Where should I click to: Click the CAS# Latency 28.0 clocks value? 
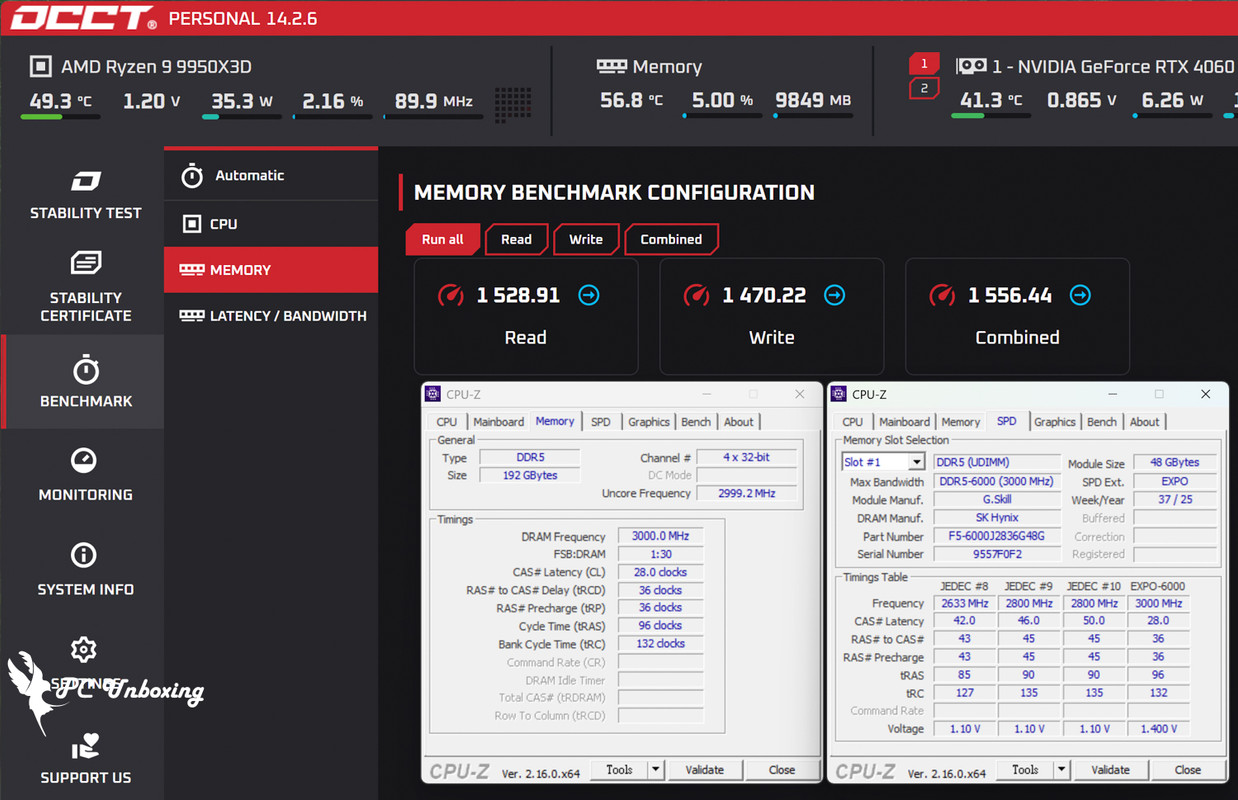pos(661,572)
